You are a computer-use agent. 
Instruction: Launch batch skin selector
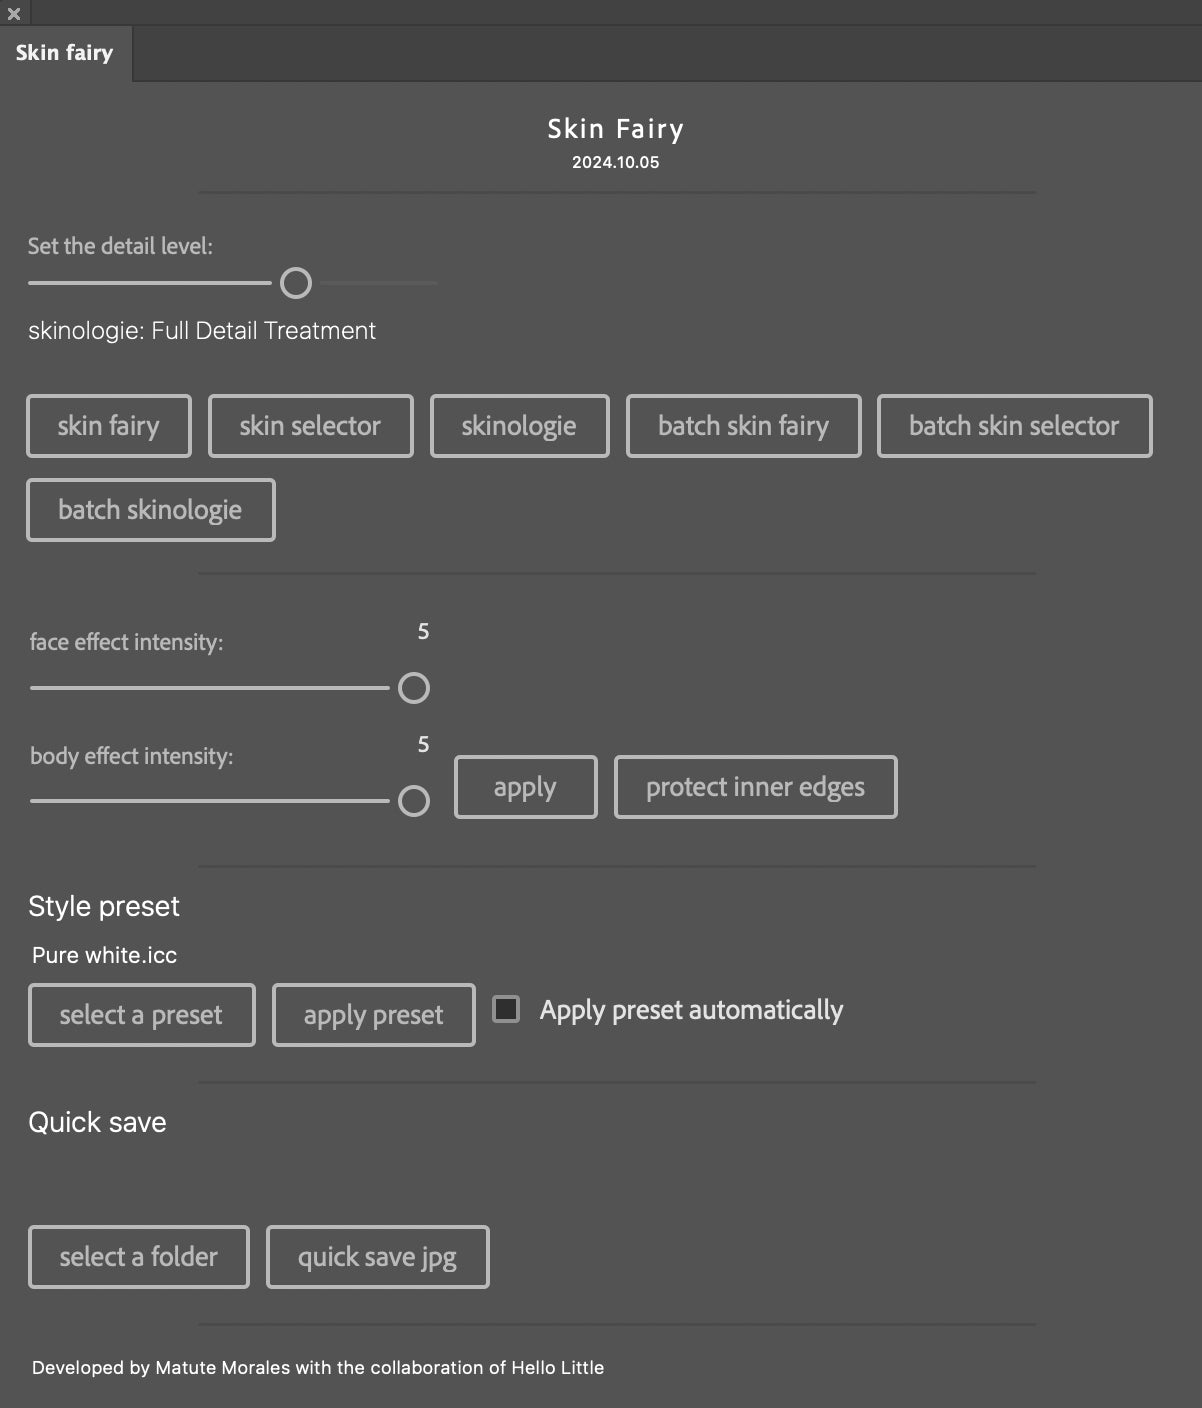(x=1014, y=426)
